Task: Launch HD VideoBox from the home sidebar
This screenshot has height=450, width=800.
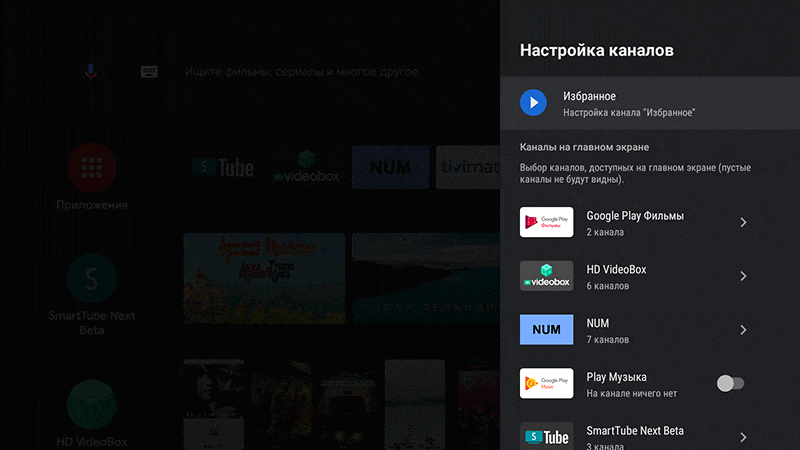Action: coord(92,405)
